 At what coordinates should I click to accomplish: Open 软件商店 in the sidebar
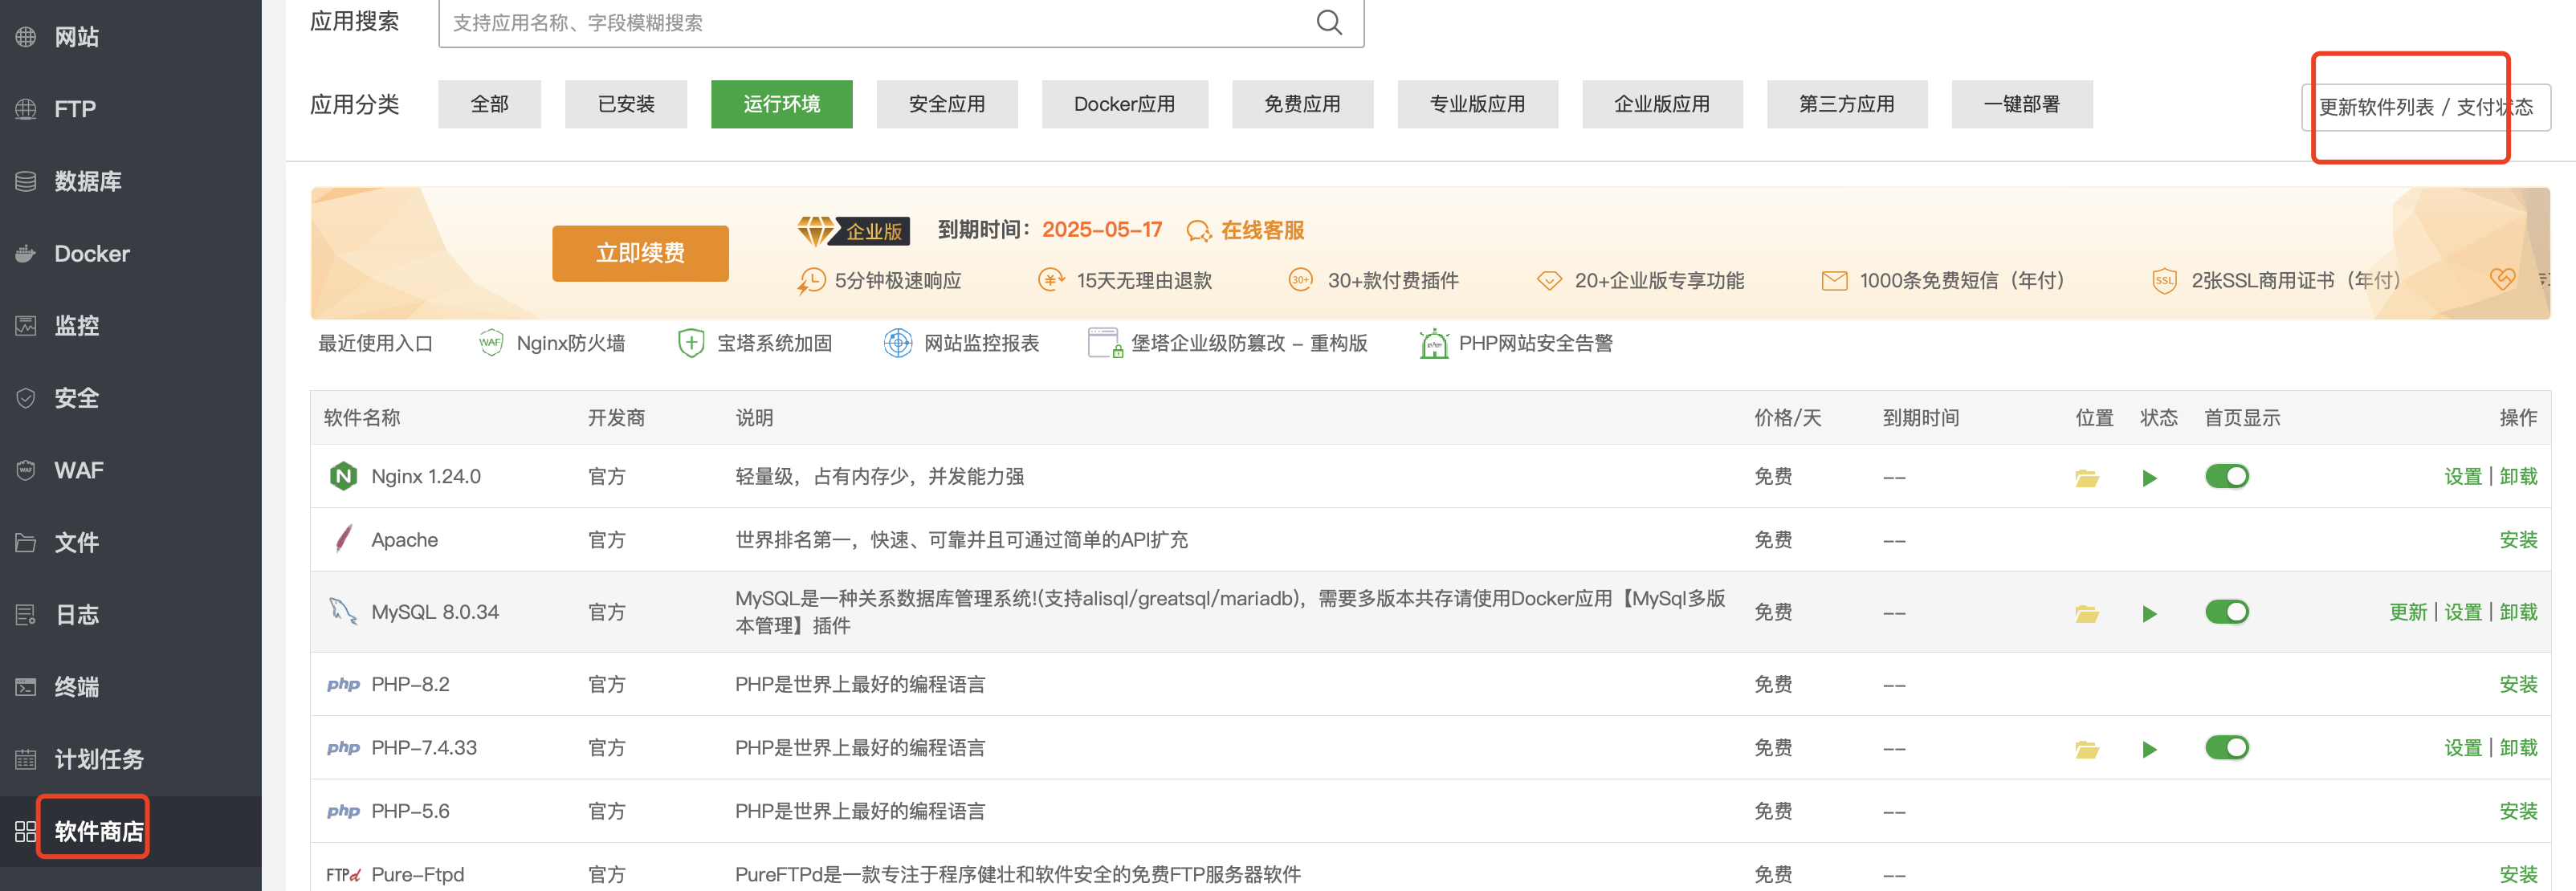pos(98,831)
